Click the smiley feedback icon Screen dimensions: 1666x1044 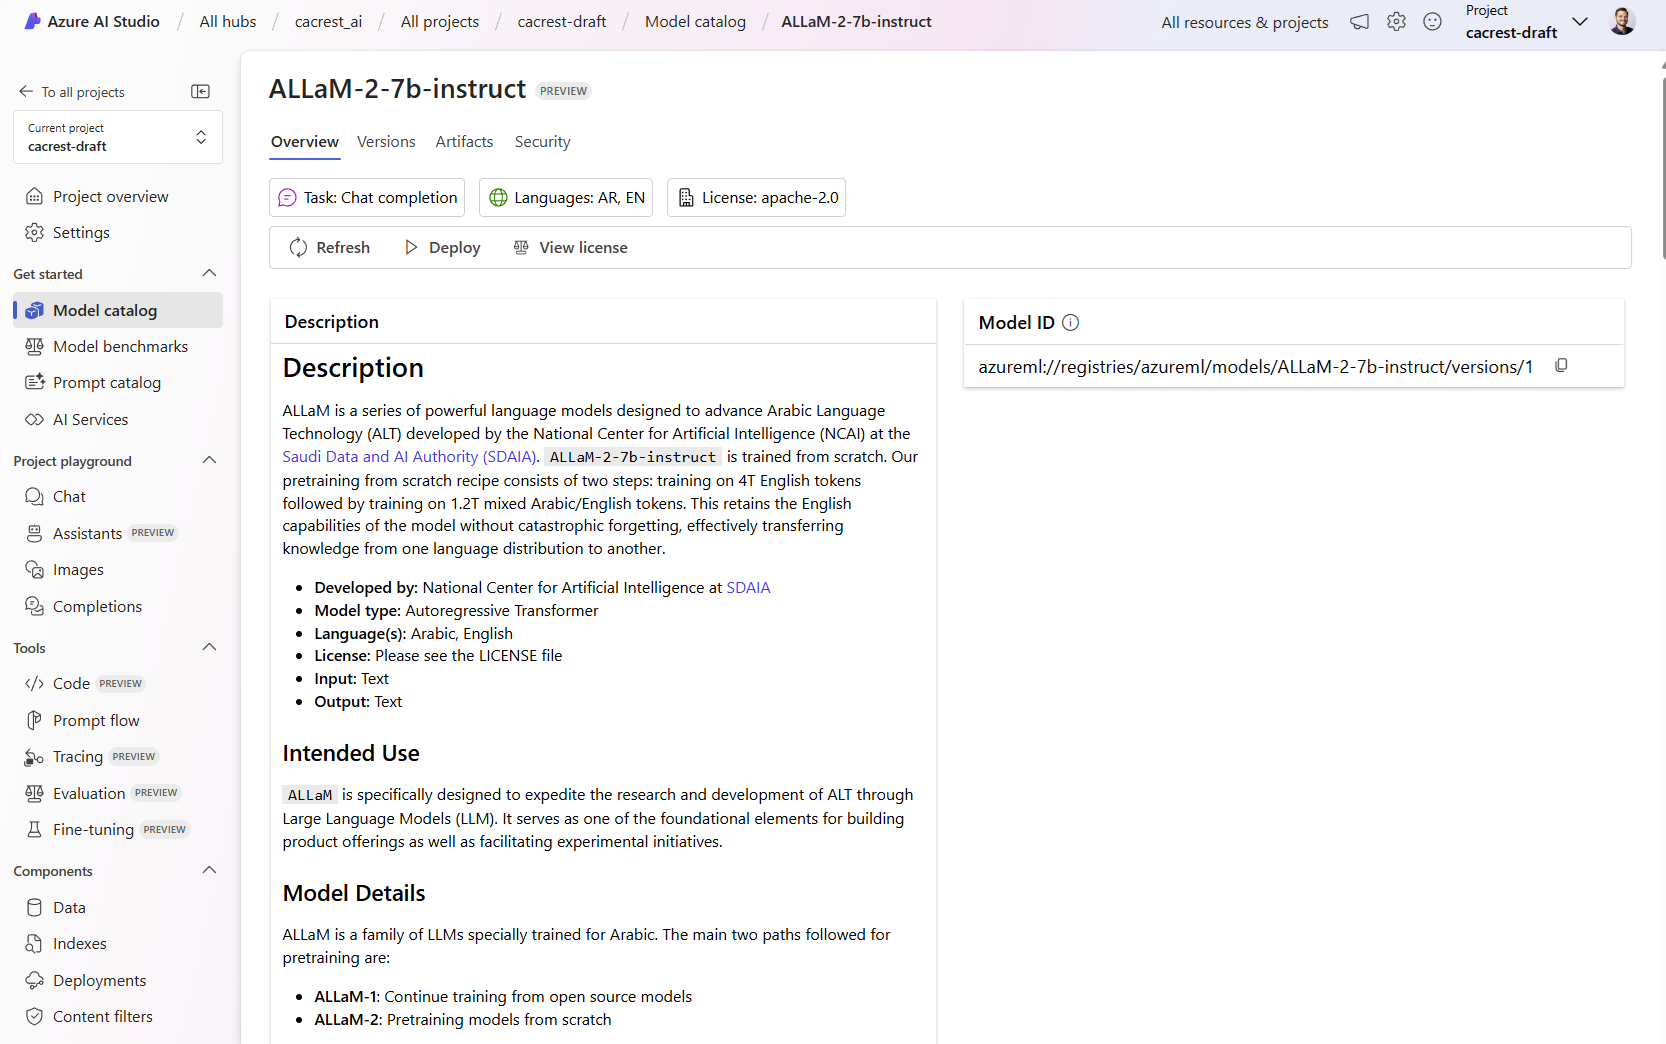(1432, 22)
